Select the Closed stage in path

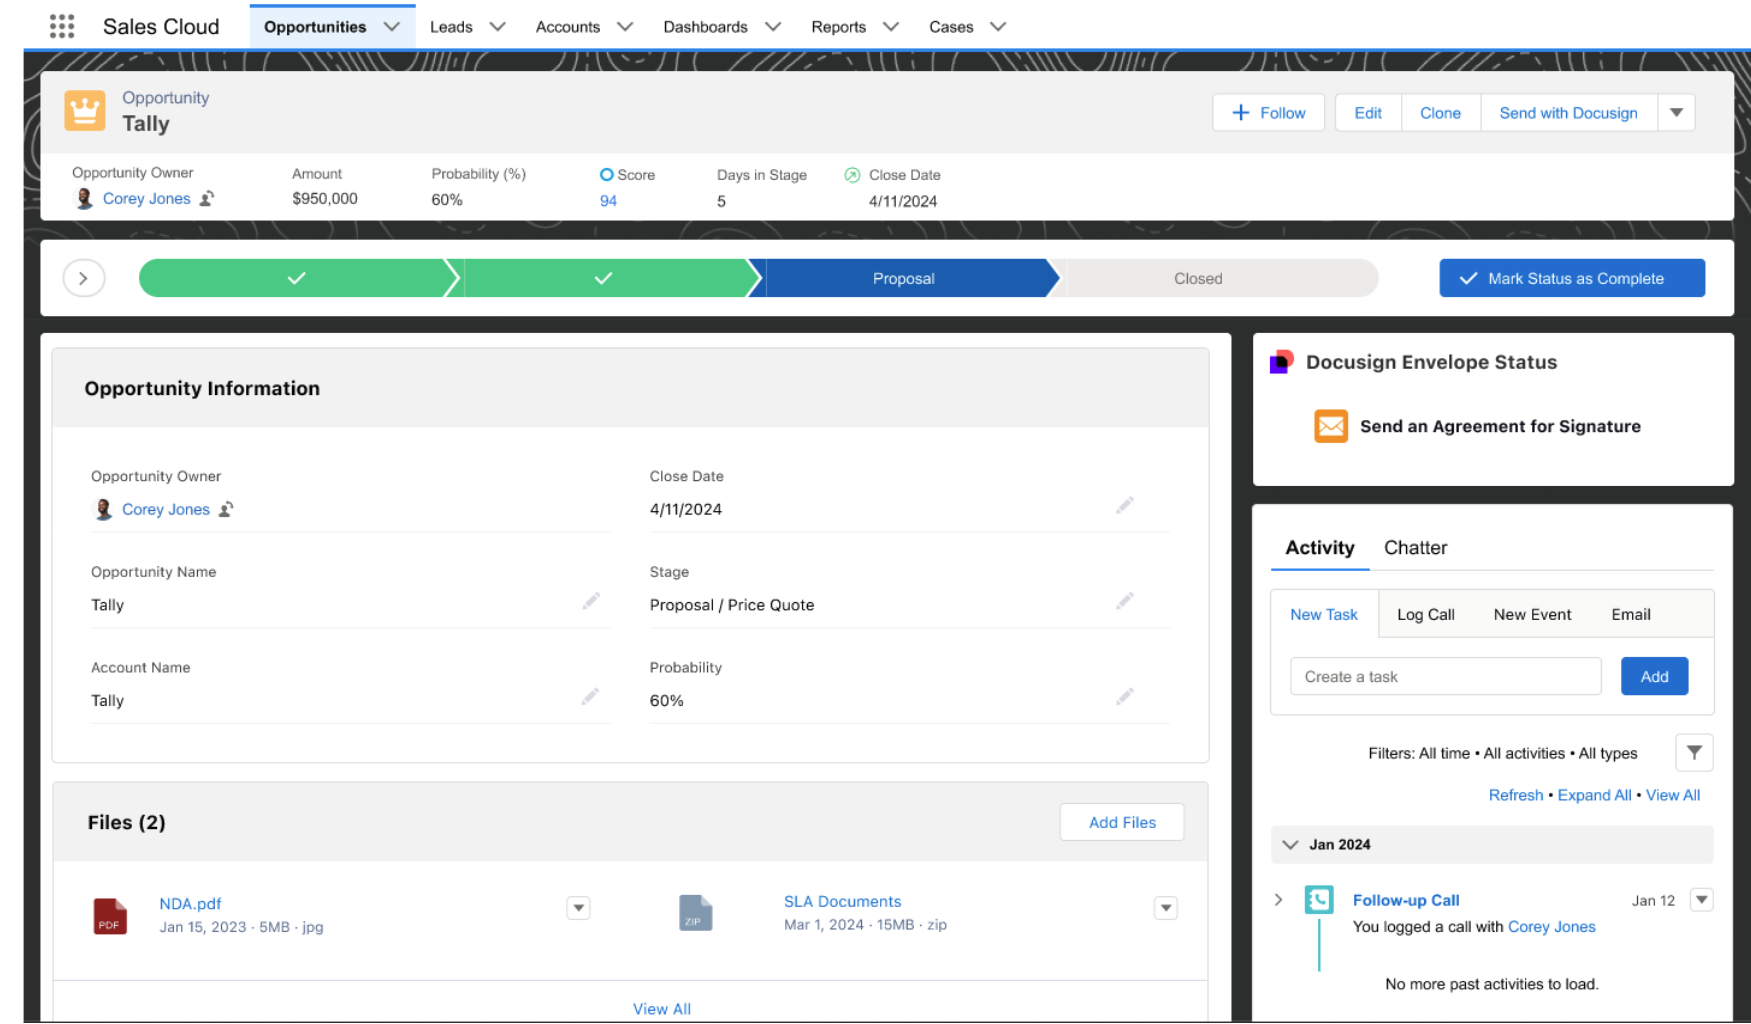click(1215, 278)
